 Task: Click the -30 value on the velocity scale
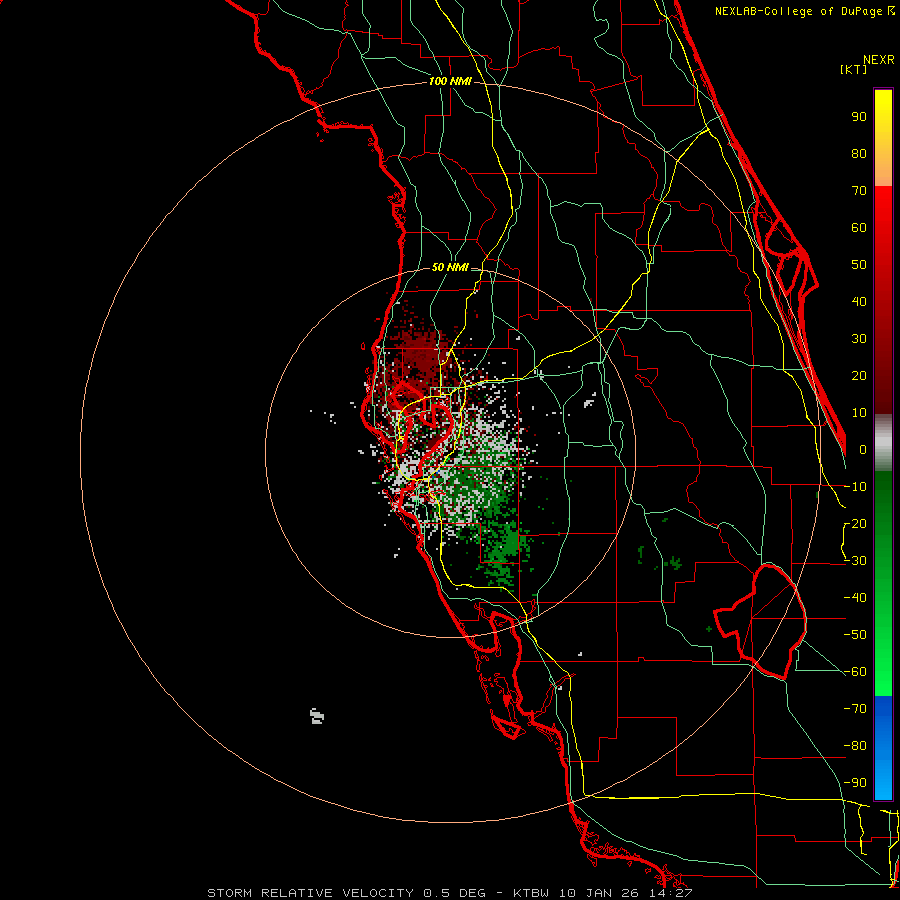point(855,561)
